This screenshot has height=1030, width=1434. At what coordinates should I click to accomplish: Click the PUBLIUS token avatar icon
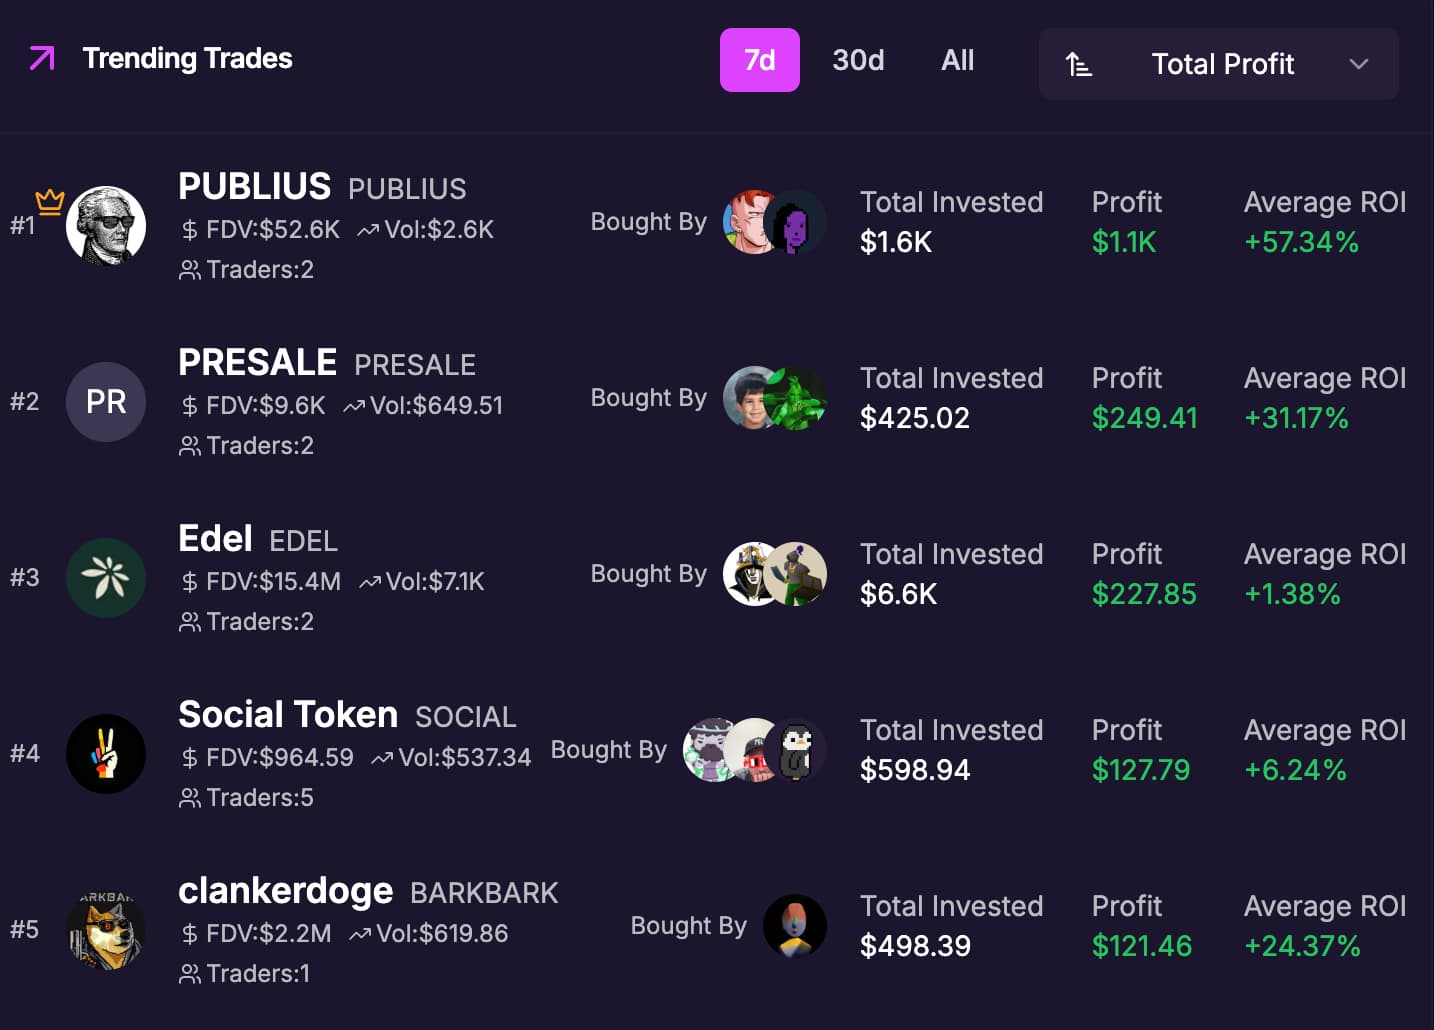tap(106, 226)
